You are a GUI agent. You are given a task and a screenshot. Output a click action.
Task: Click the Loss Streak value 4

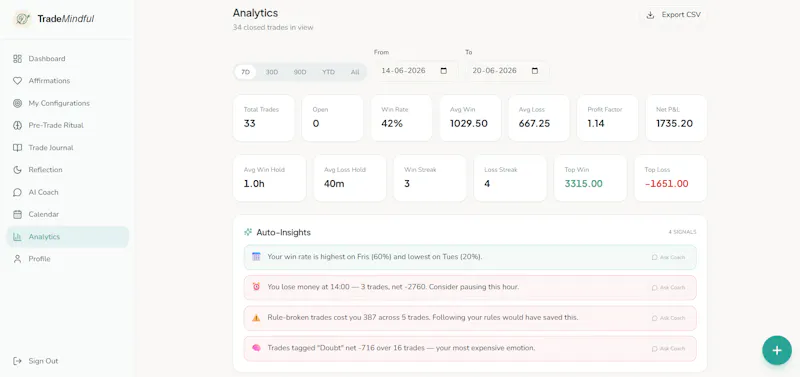[487, 184]
